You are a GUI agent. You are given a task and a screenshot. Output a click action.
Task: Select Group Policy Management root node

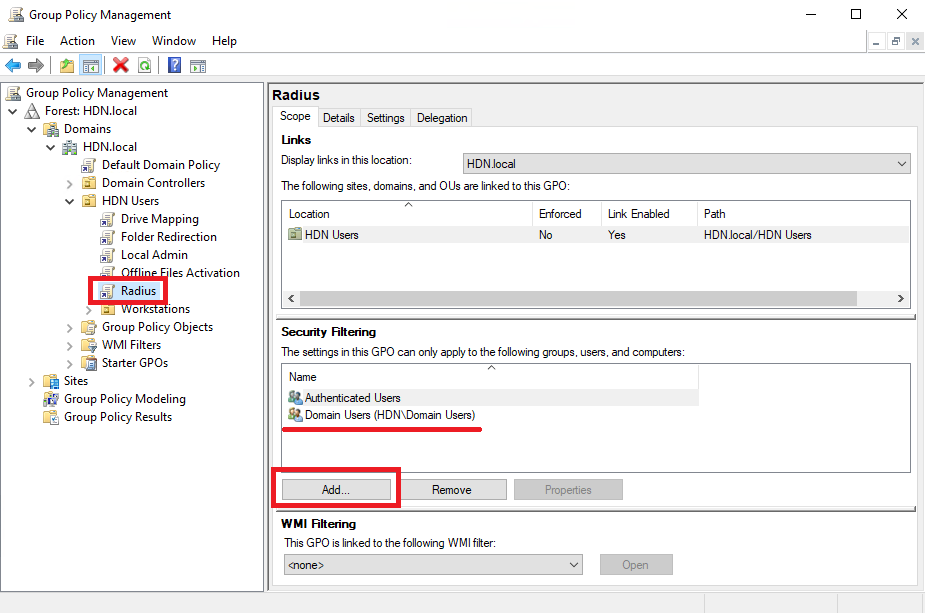coord(97,93)
